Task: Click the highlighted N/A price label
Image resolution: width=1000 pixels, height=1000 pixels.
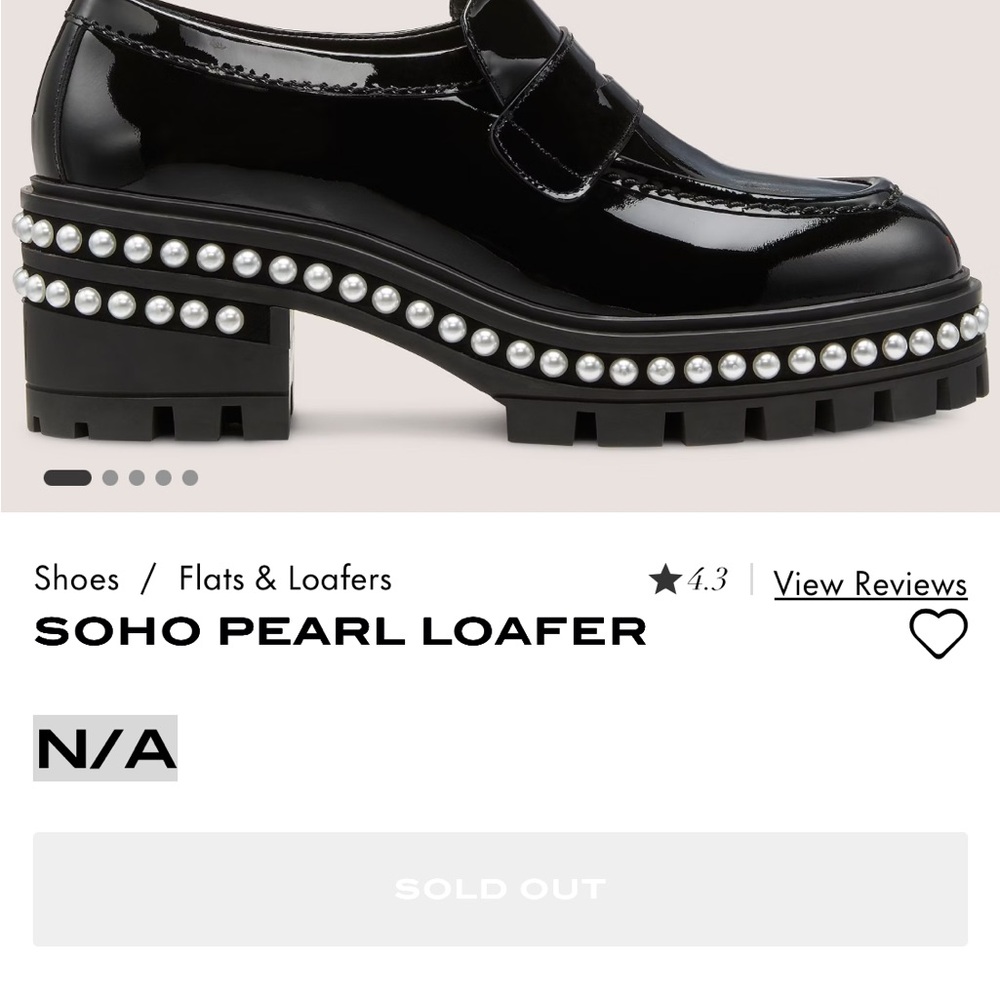Action: (104, 748)
